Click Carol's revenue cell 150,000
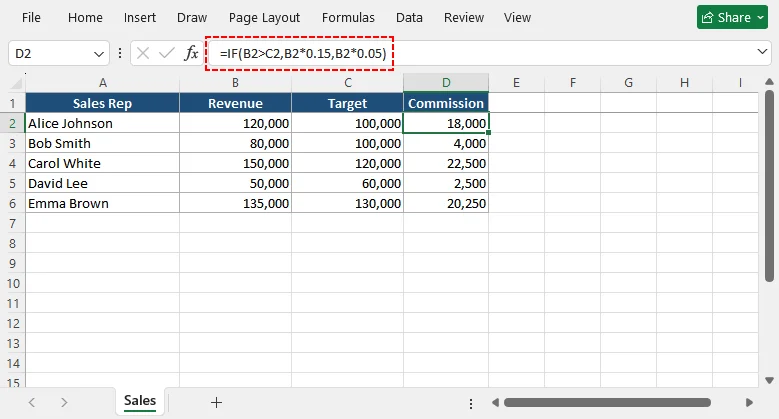This screenshot has width=779, height=419. pyautogui.click(x=235, y=163)
